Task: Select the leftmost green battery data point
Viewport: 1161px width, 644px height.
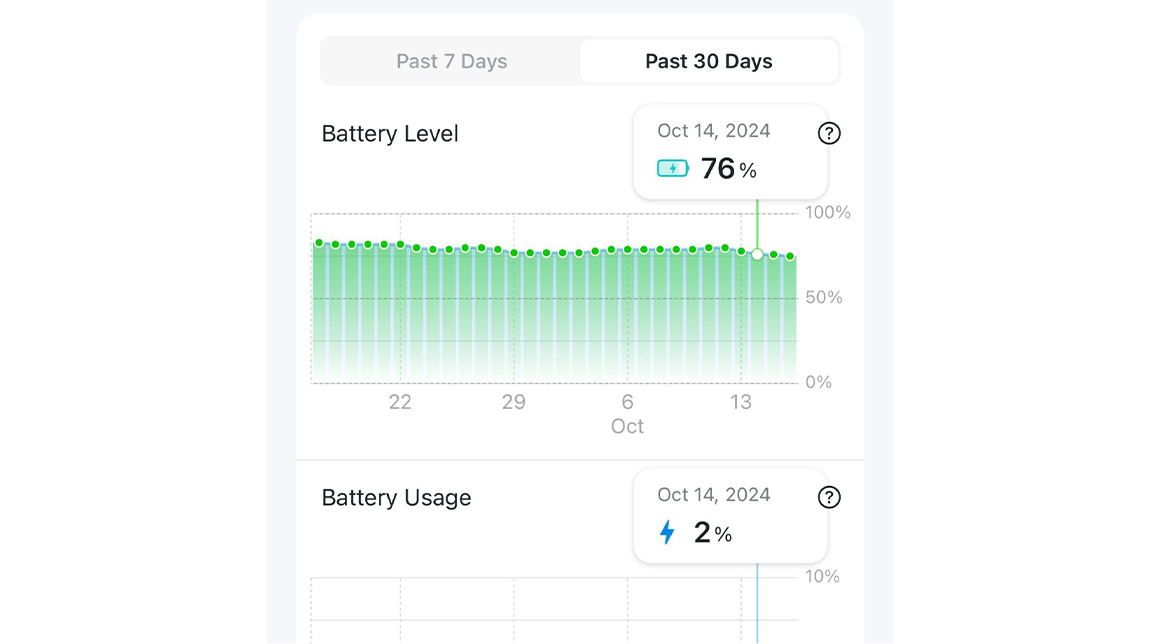Action: (319, 243)
